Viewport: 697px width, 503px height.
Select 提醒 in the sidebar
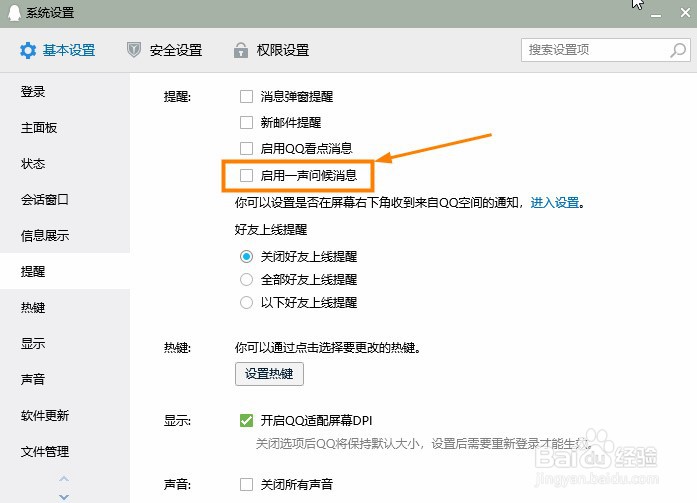point(65,271)
